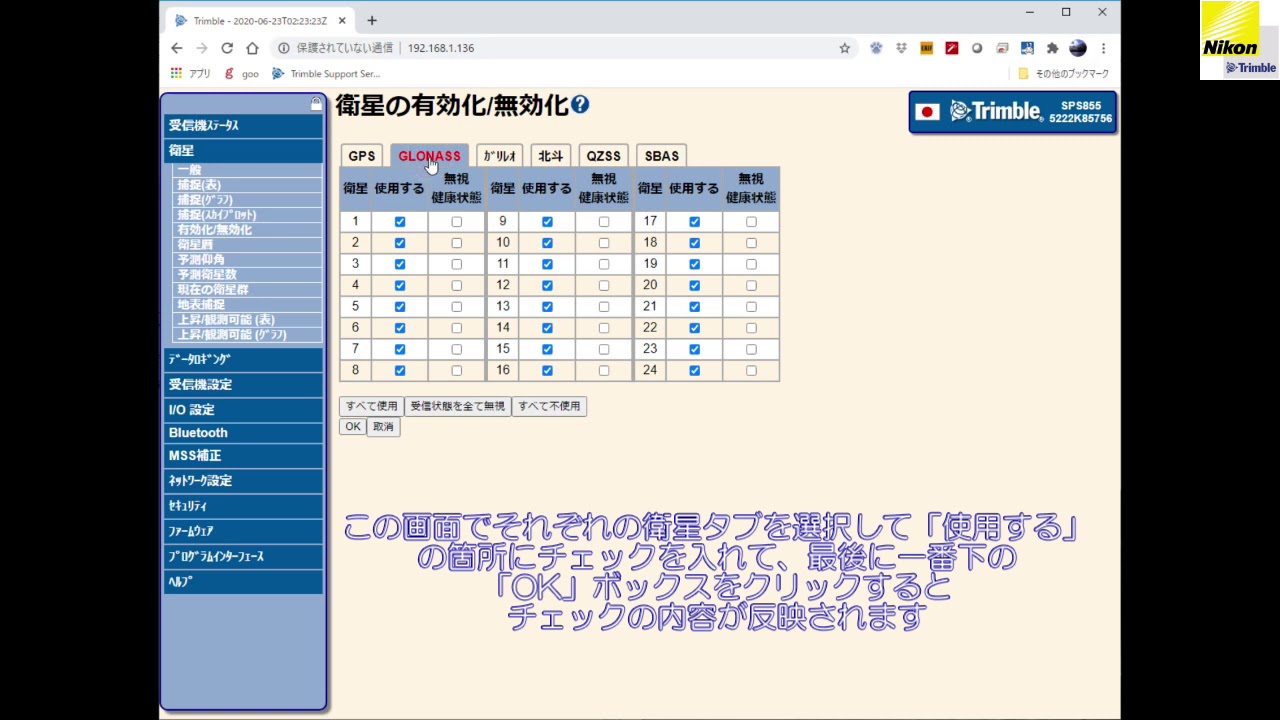This screenshot has height=720, width=1280.
Task: Switch to the QZSS tab
Action: point(603,156)
